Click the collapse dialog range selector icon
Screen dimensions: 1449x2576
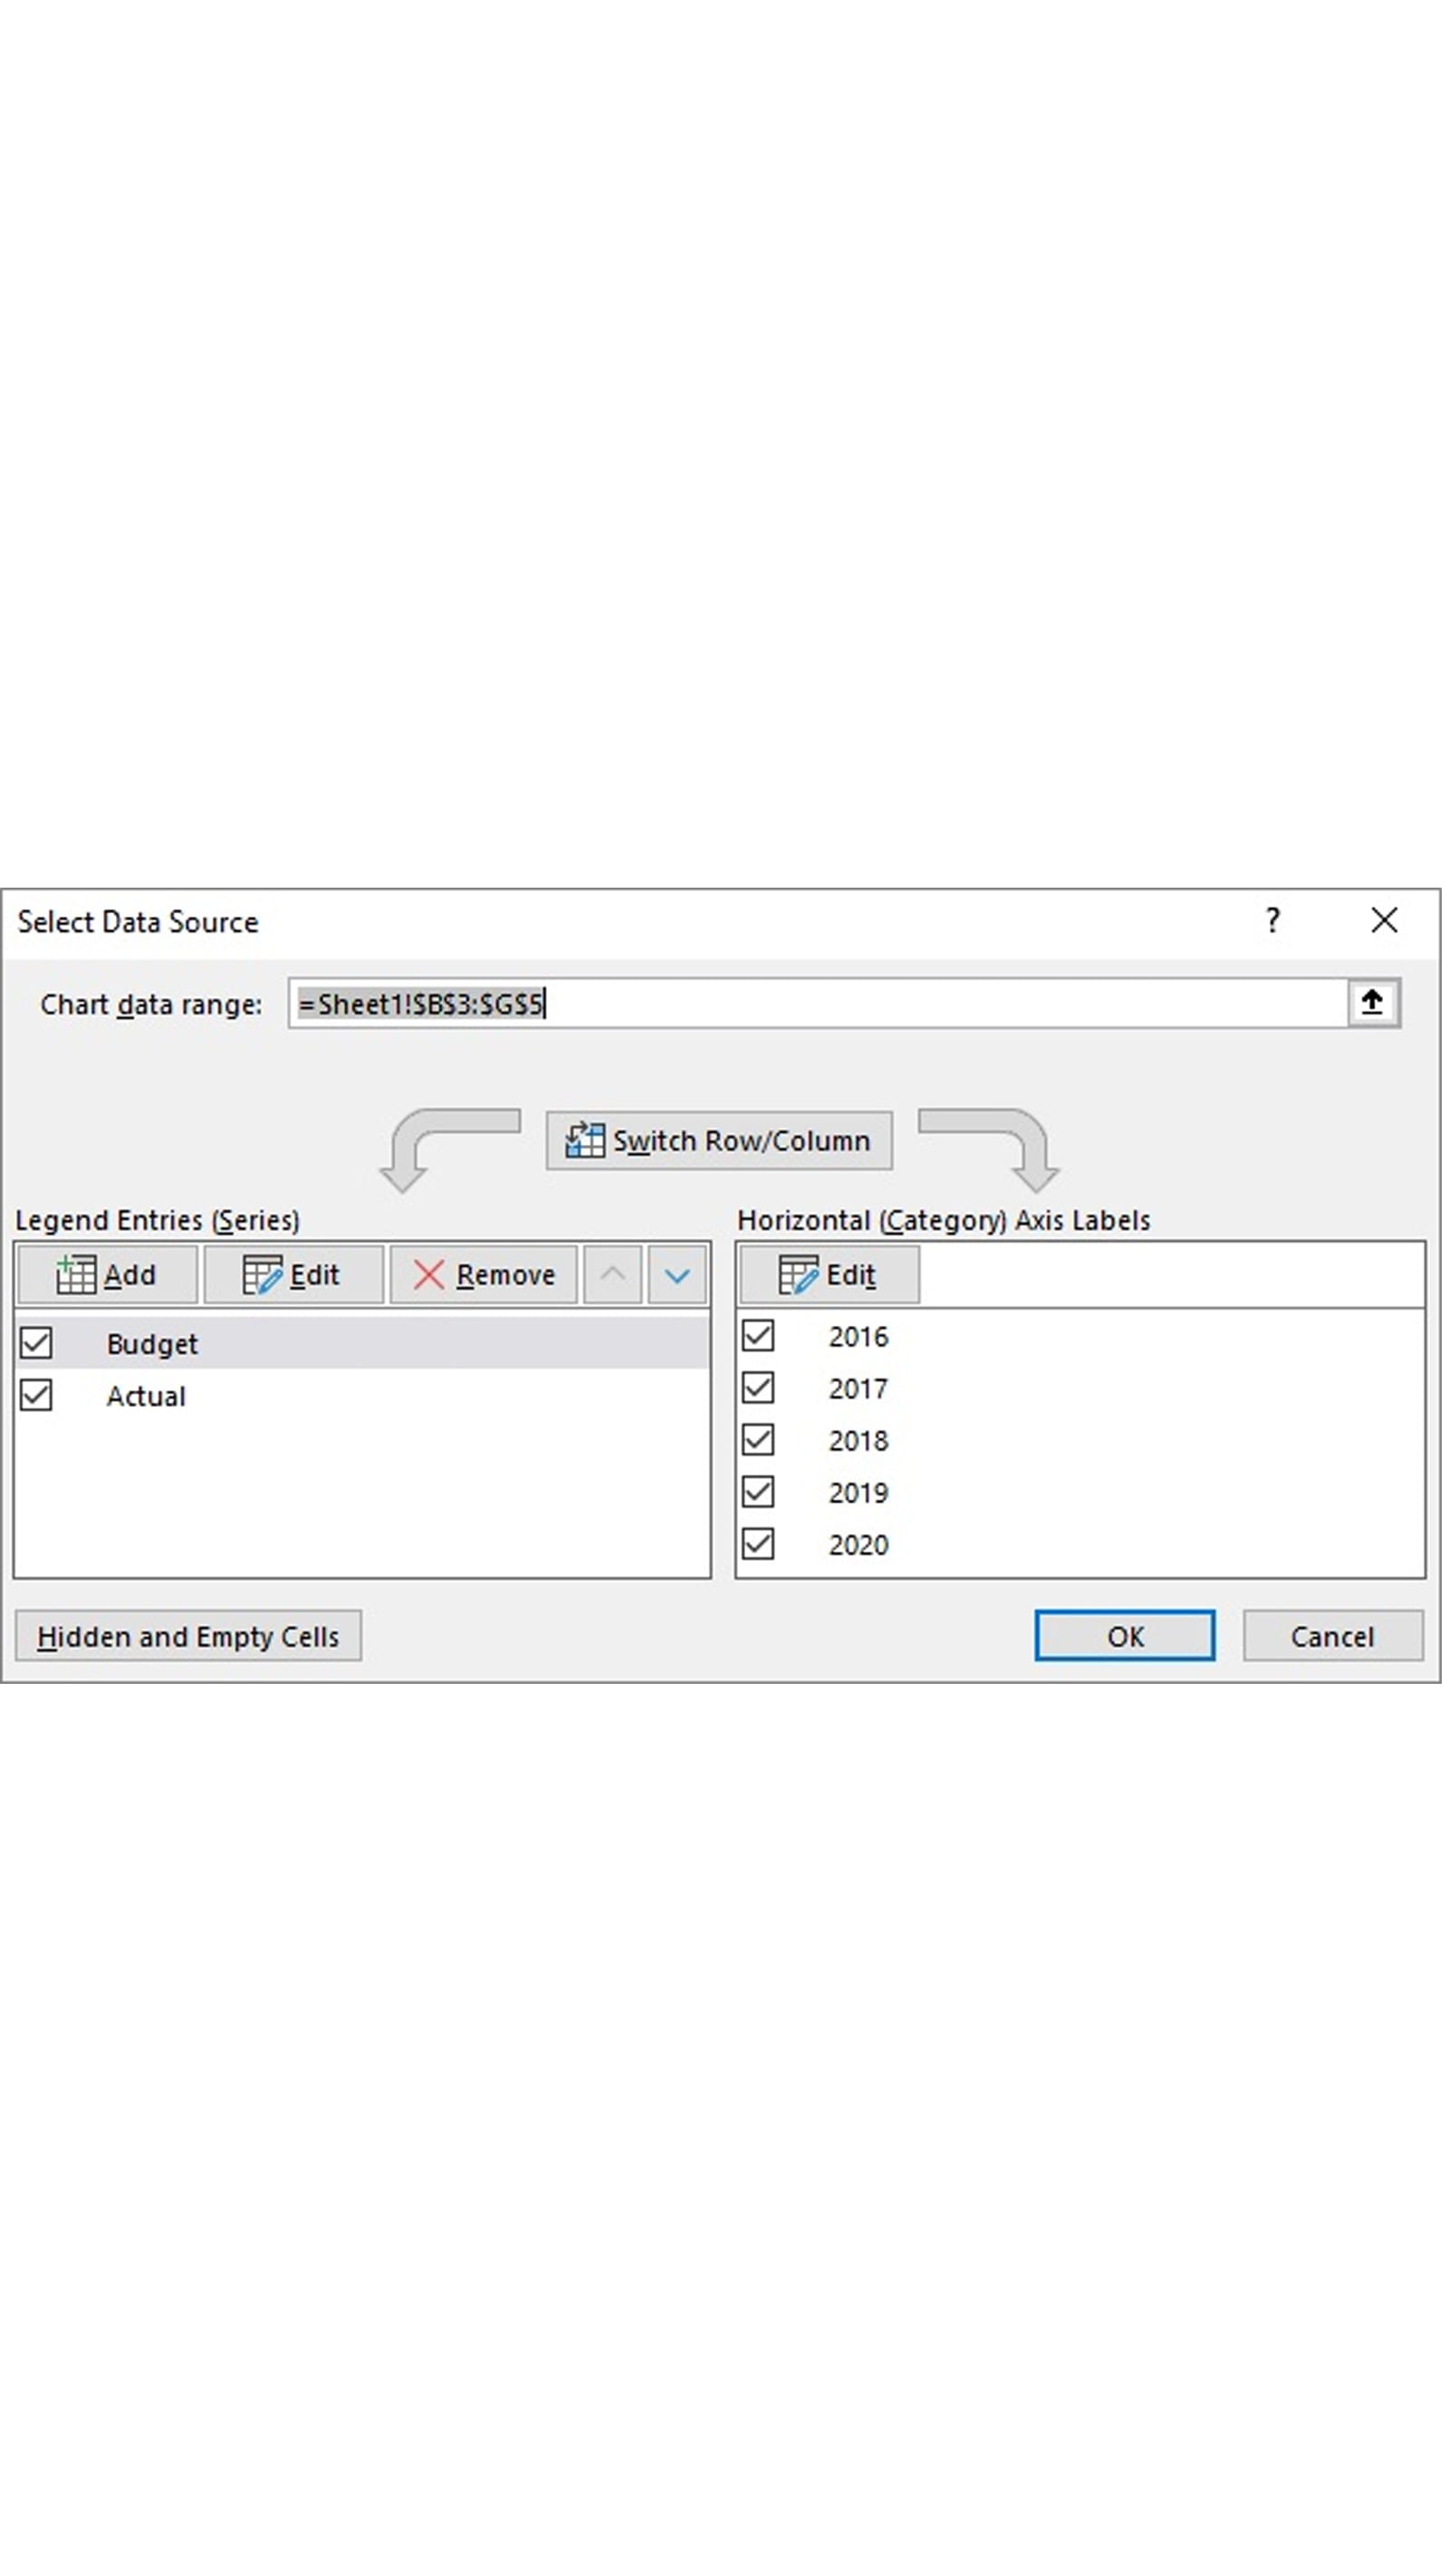point(1372,1002)
